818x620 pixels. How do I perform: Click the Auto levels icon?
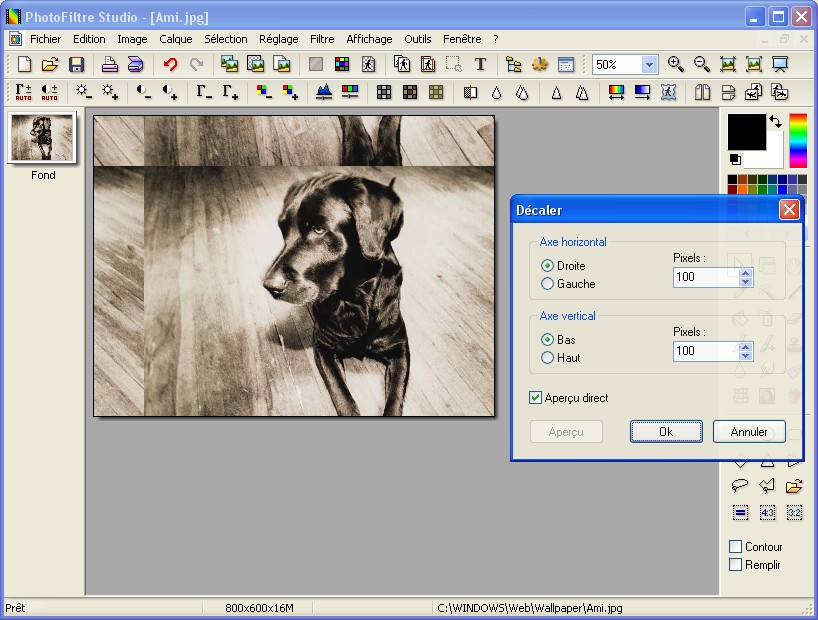click(23, 93)
